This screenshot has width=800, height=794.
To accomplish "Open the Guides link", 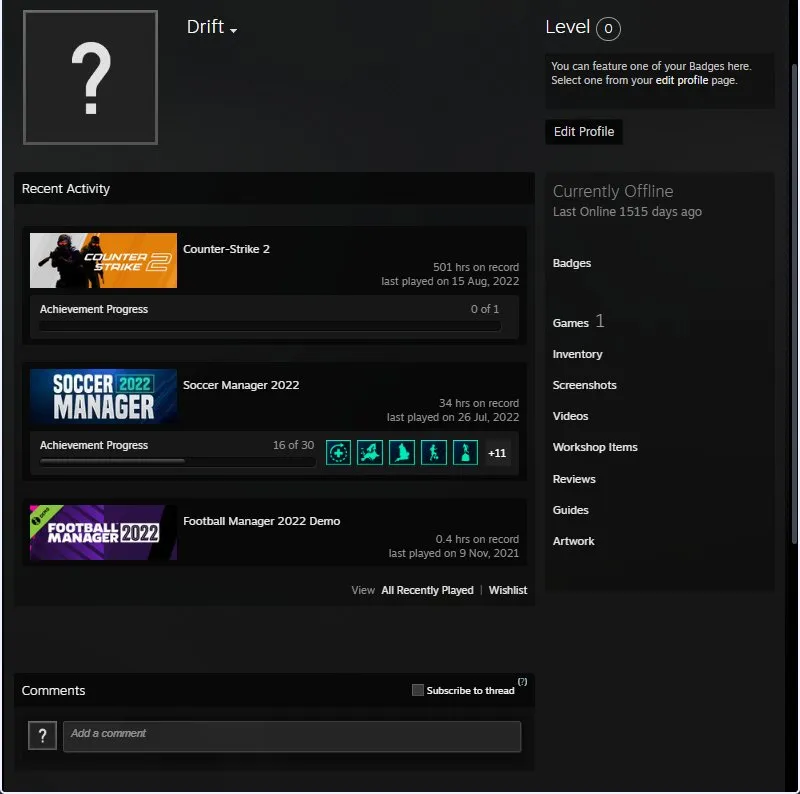I will coord(570,510).
